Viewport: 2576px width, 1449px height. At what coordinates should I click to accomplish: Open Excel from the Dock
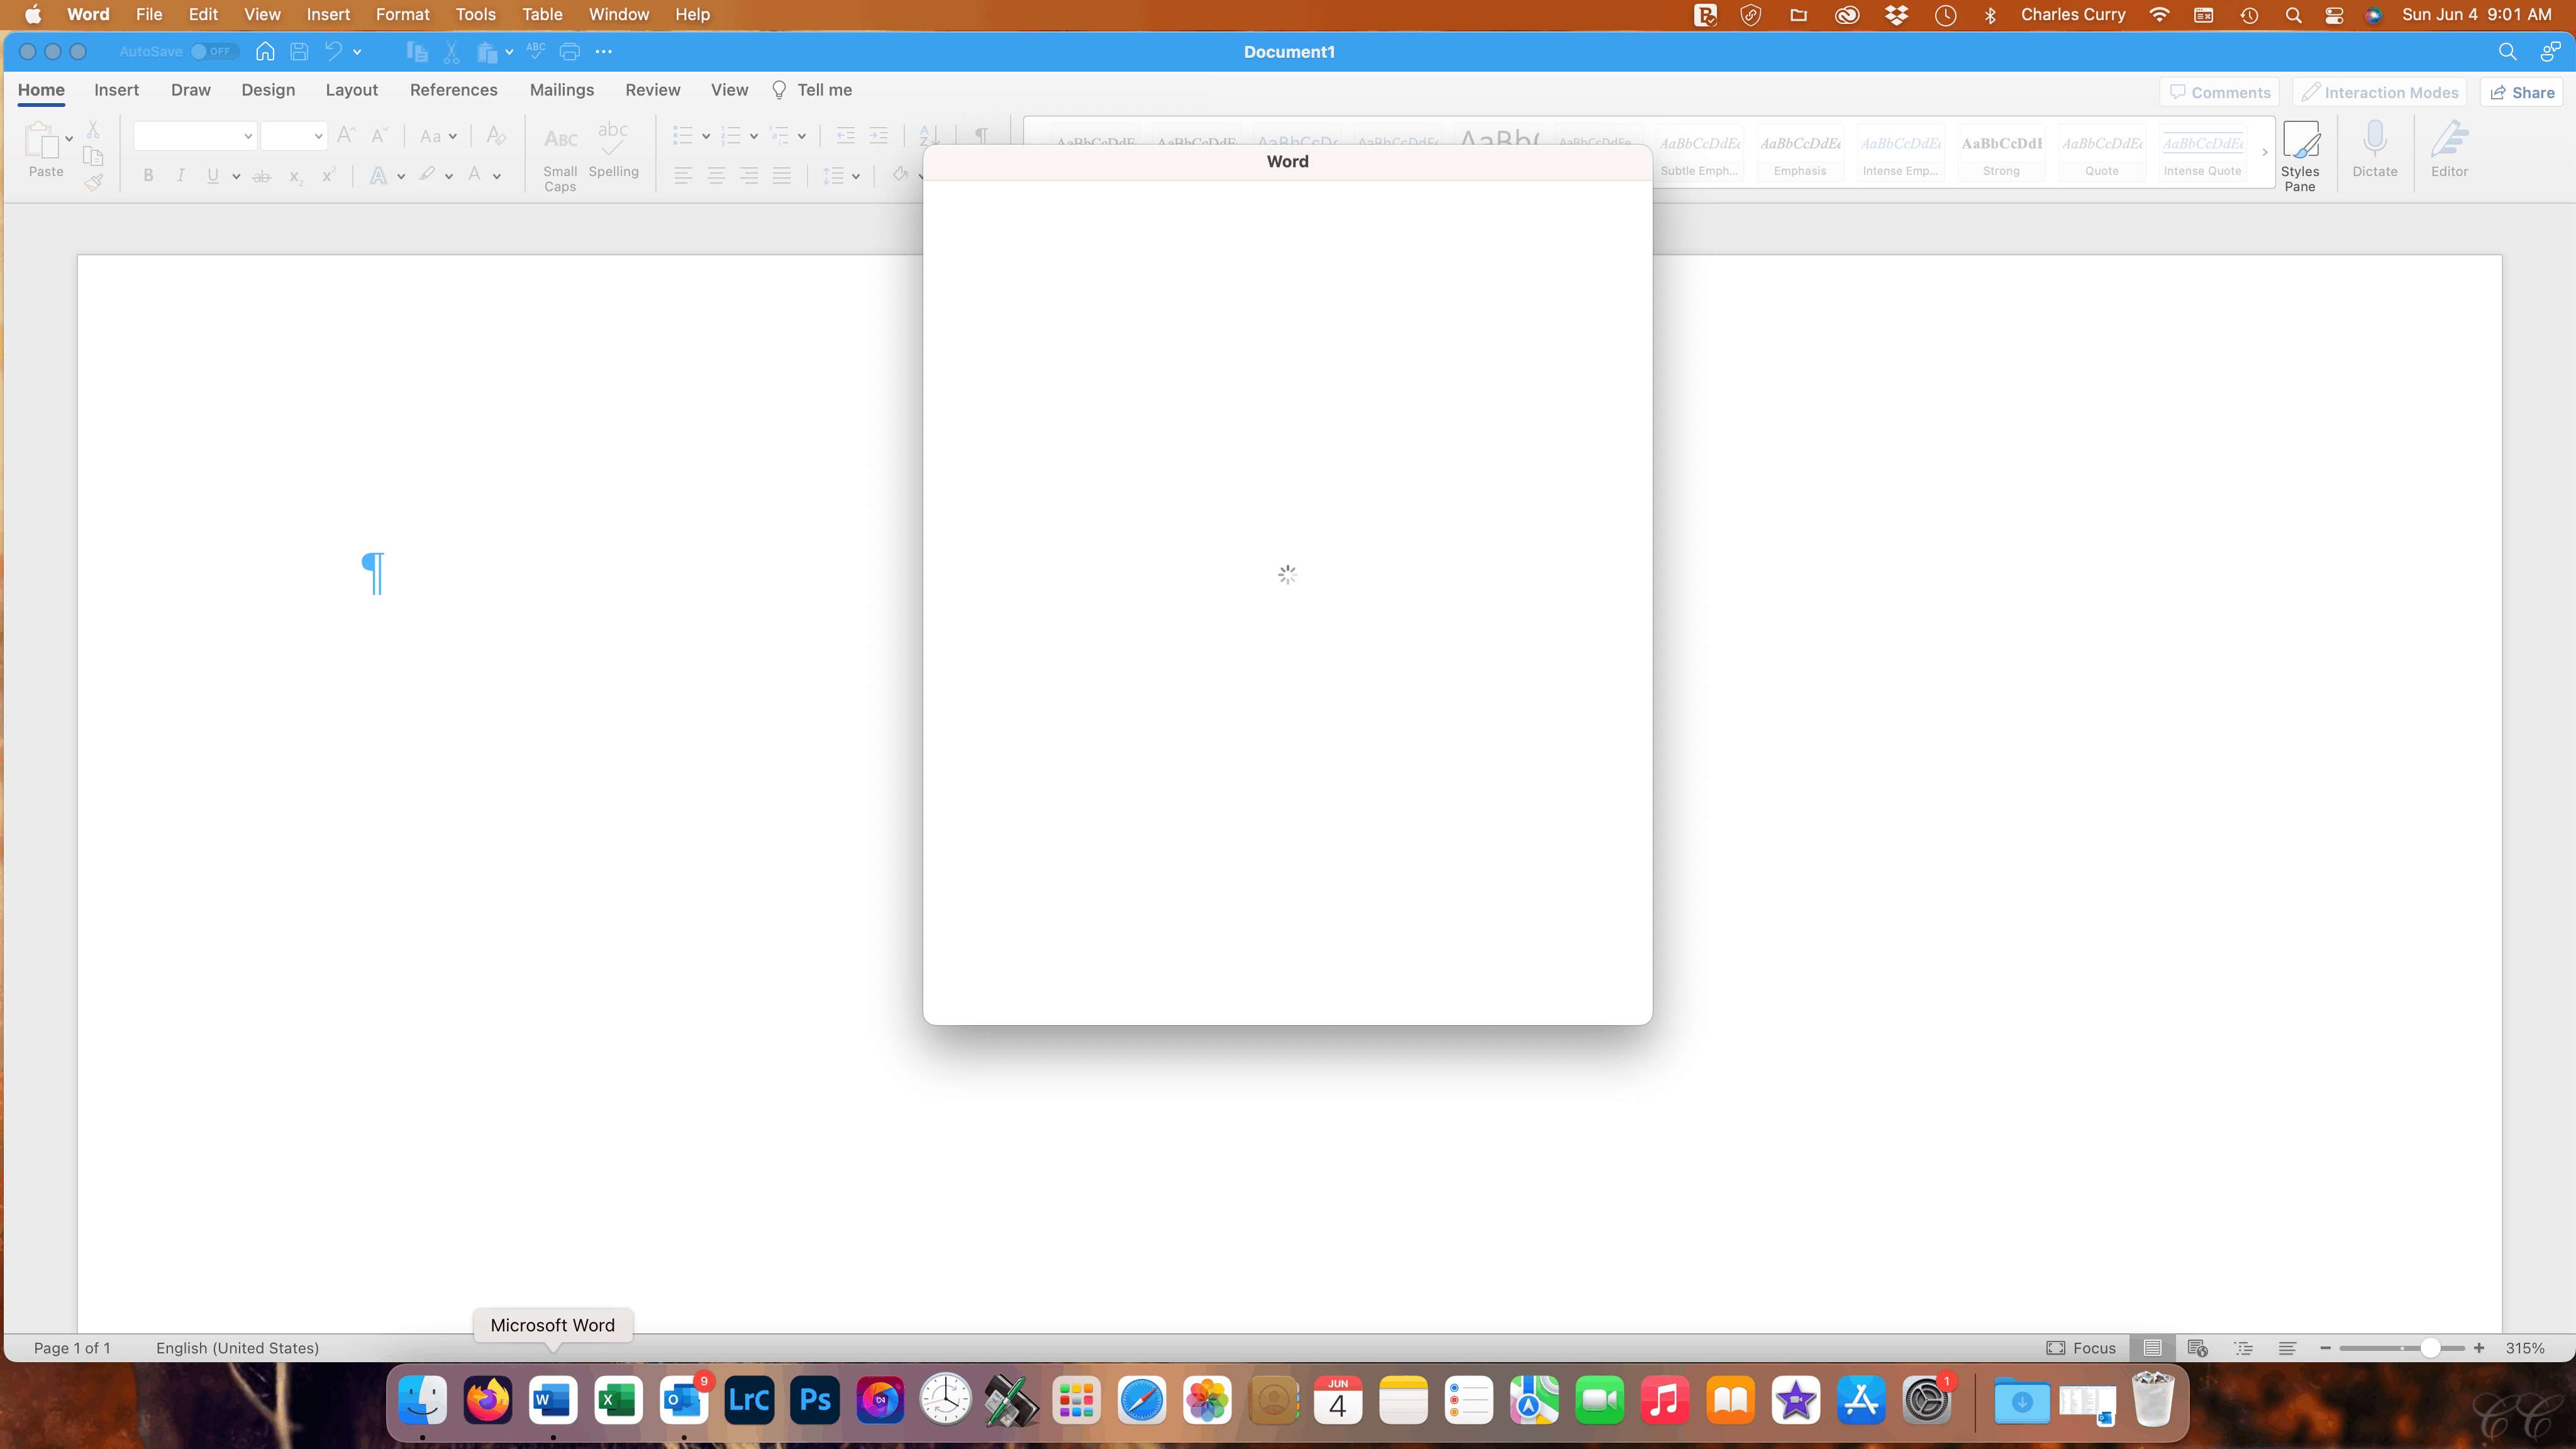(618, 1400)
